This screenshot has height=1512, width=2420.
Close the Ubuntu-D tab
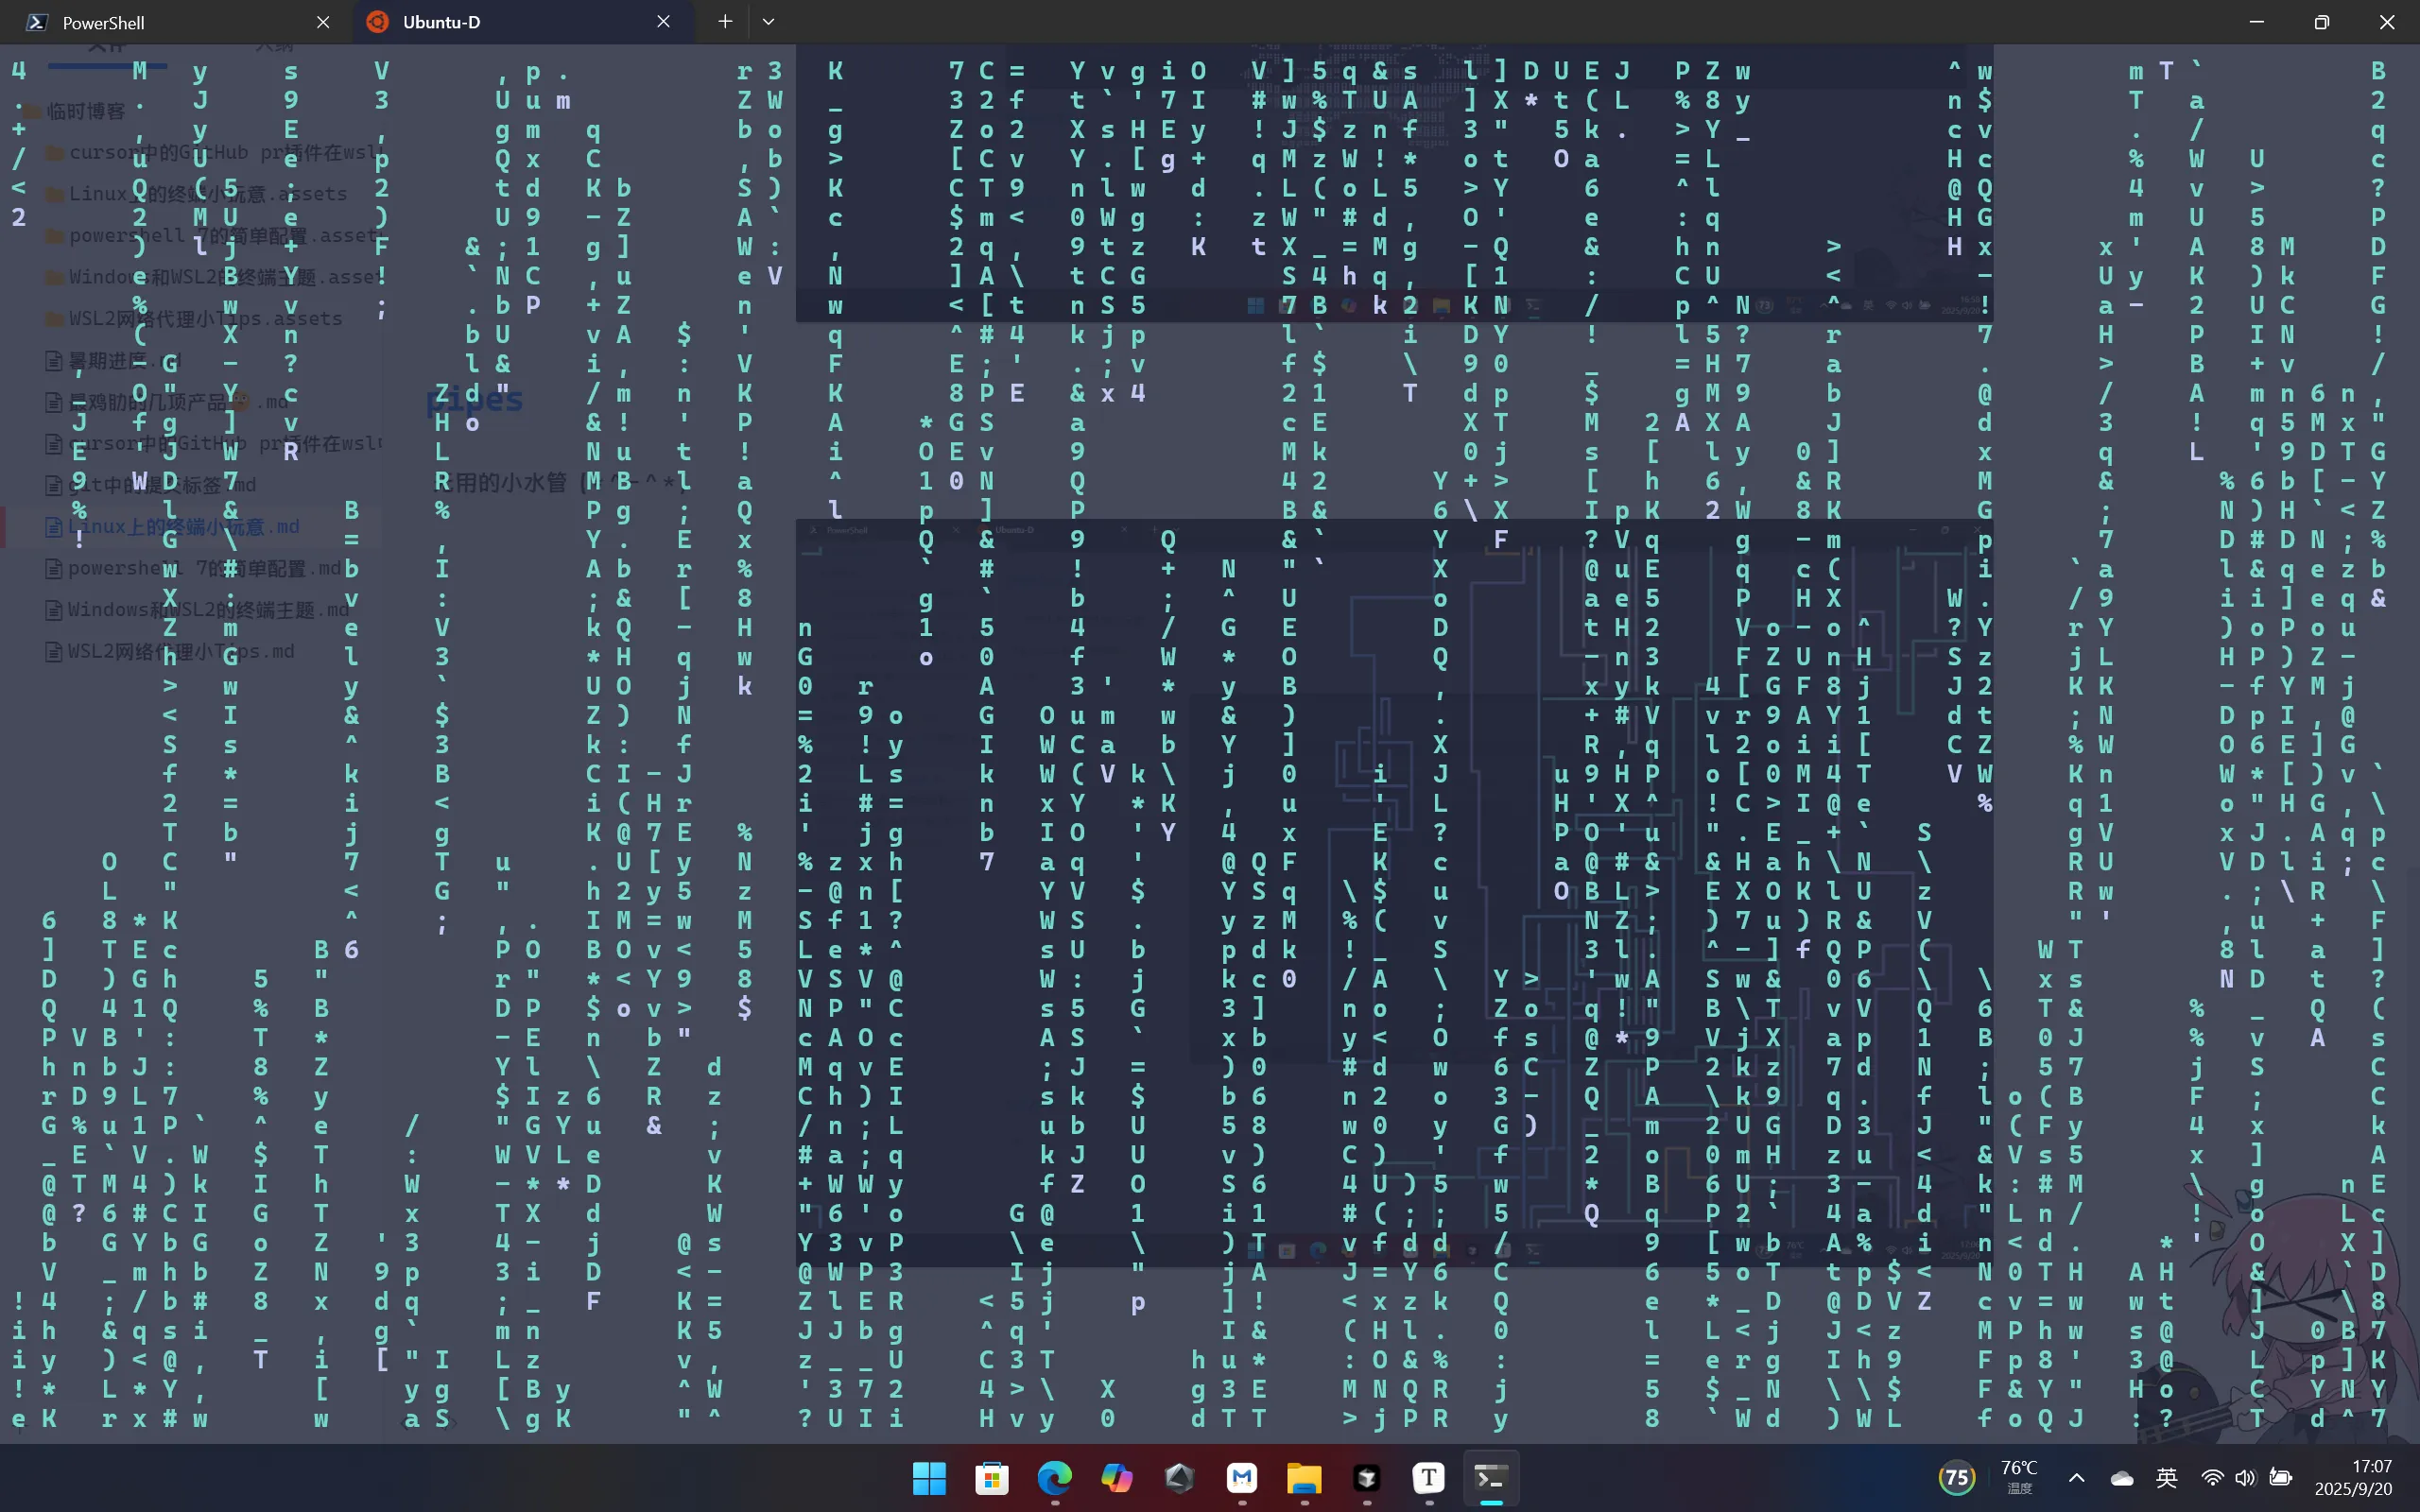pyautogui.click(x=663, y=22)
